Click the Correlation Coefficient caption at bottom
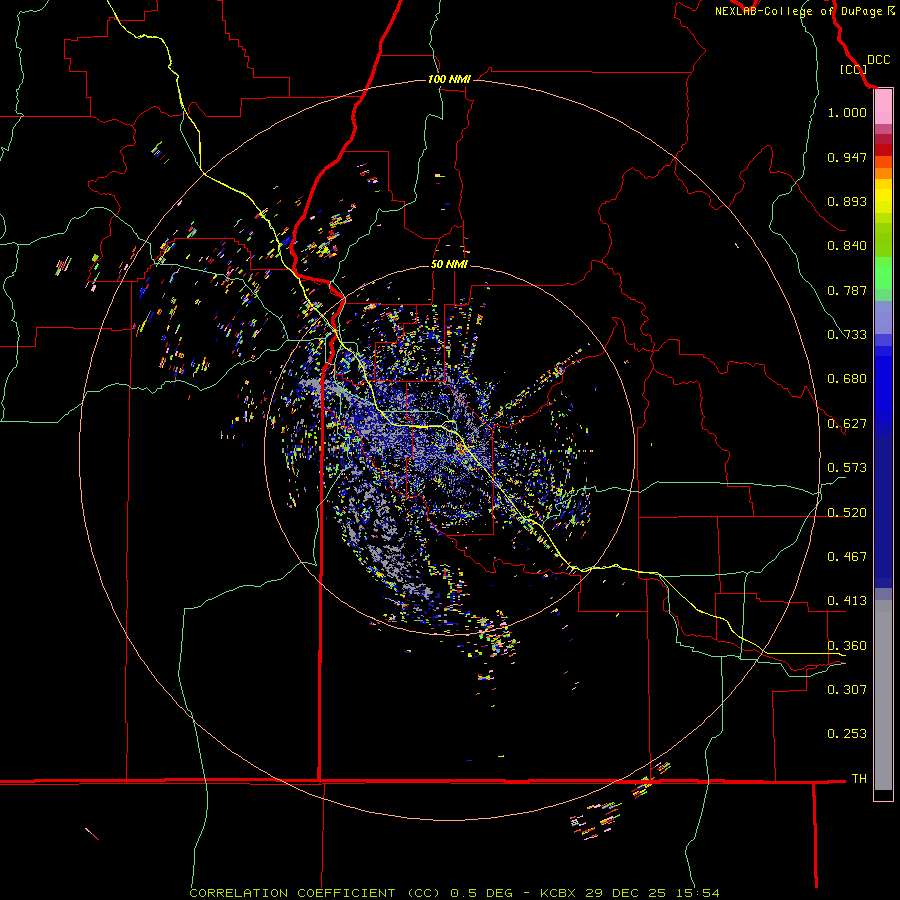900x900 pixels. pos(454,893)
